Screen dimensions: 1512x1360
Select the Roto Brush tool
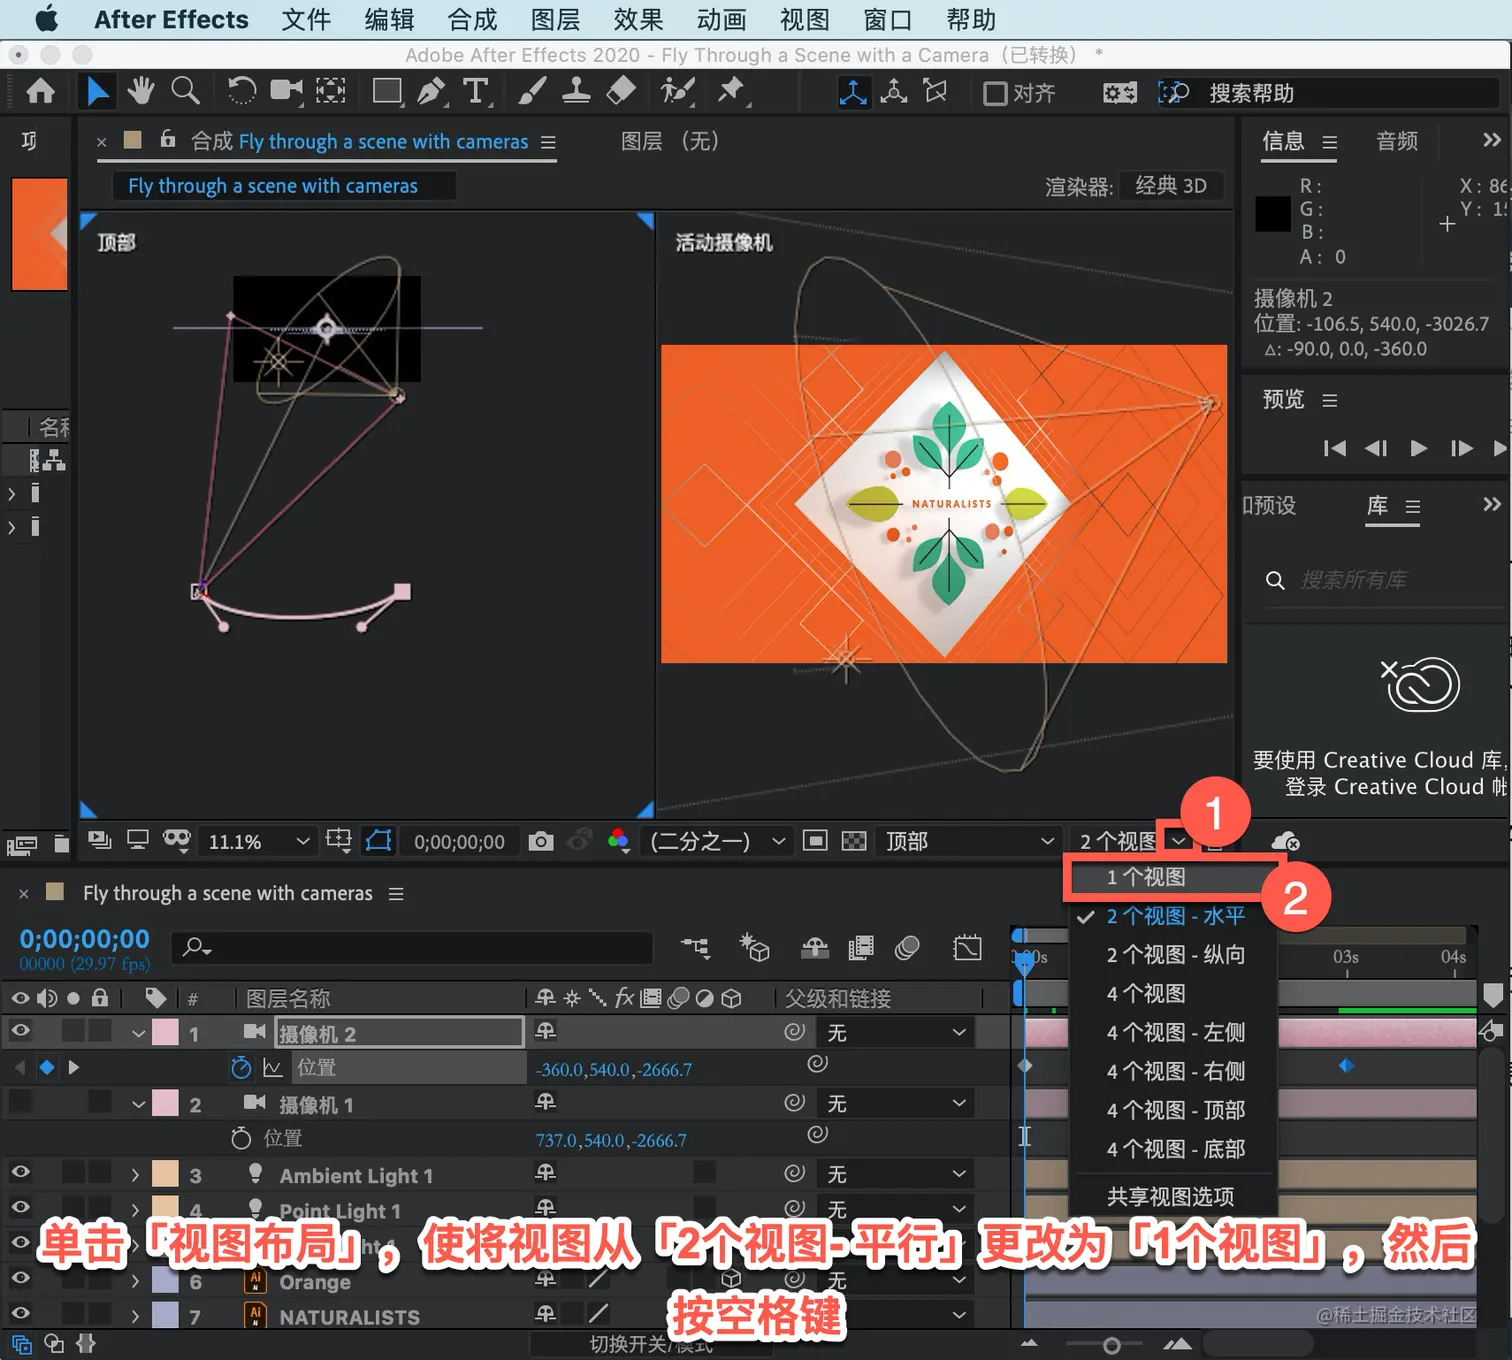[x=677, y=92]
